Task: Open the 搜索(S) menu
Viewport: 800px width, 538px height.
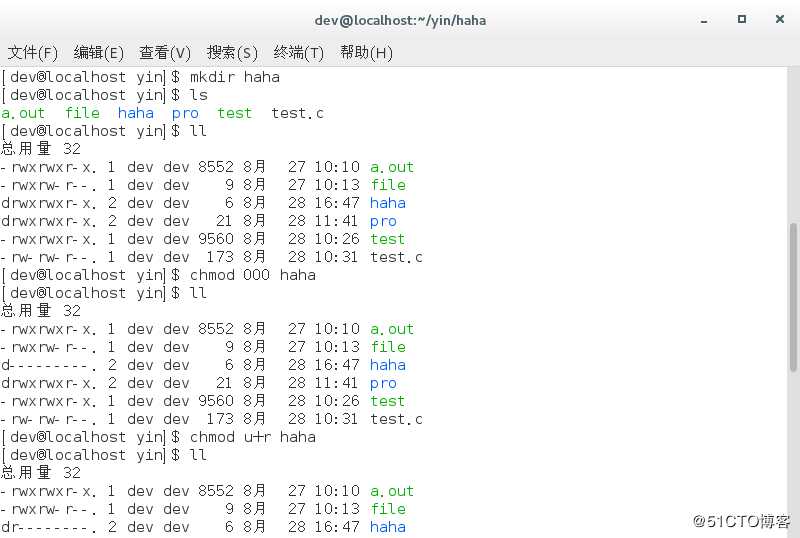Action: [232, 53]
